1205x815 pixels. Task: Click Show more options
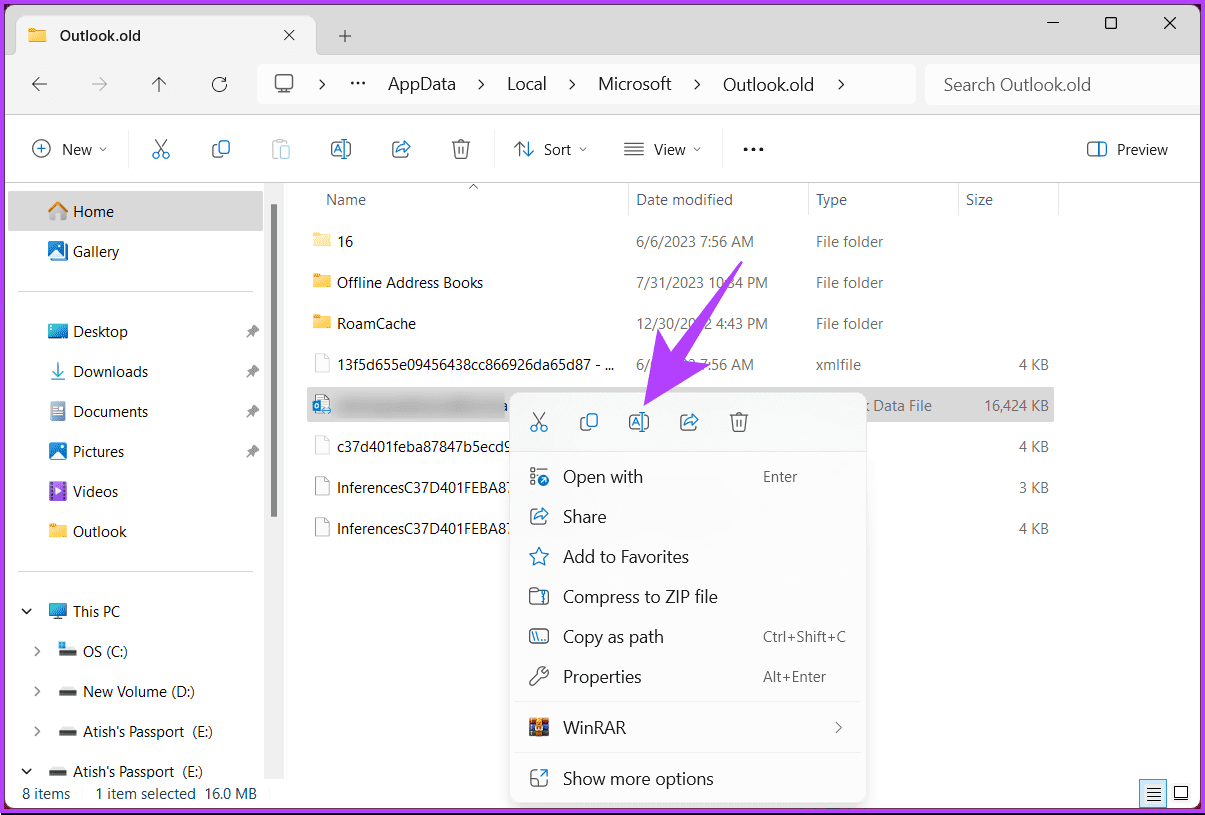click(x=637, y=778)
